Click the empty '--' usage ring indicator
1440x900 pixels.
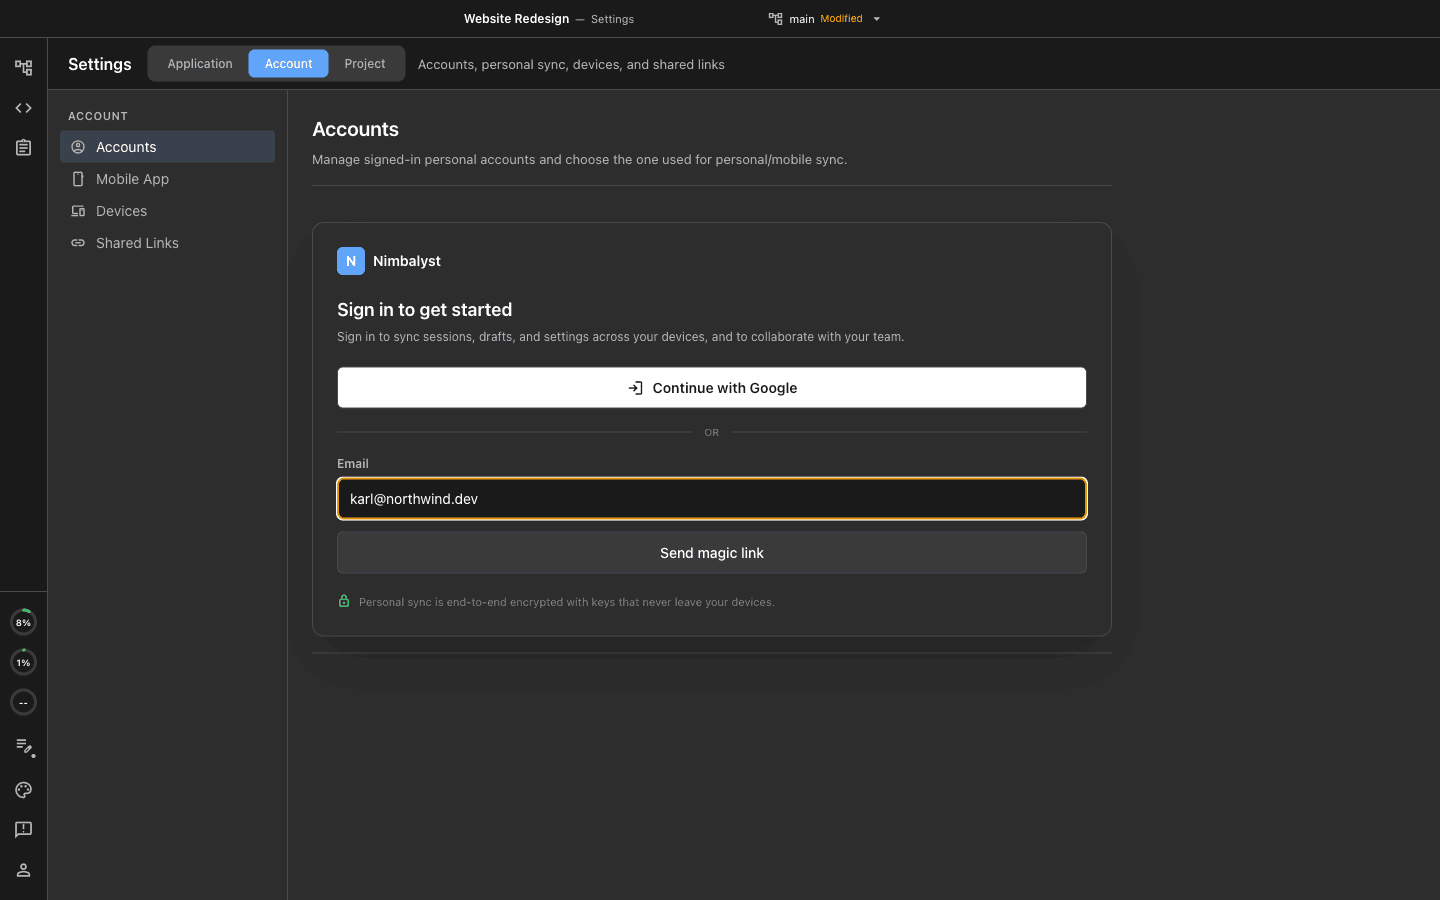tap(23, 702)
